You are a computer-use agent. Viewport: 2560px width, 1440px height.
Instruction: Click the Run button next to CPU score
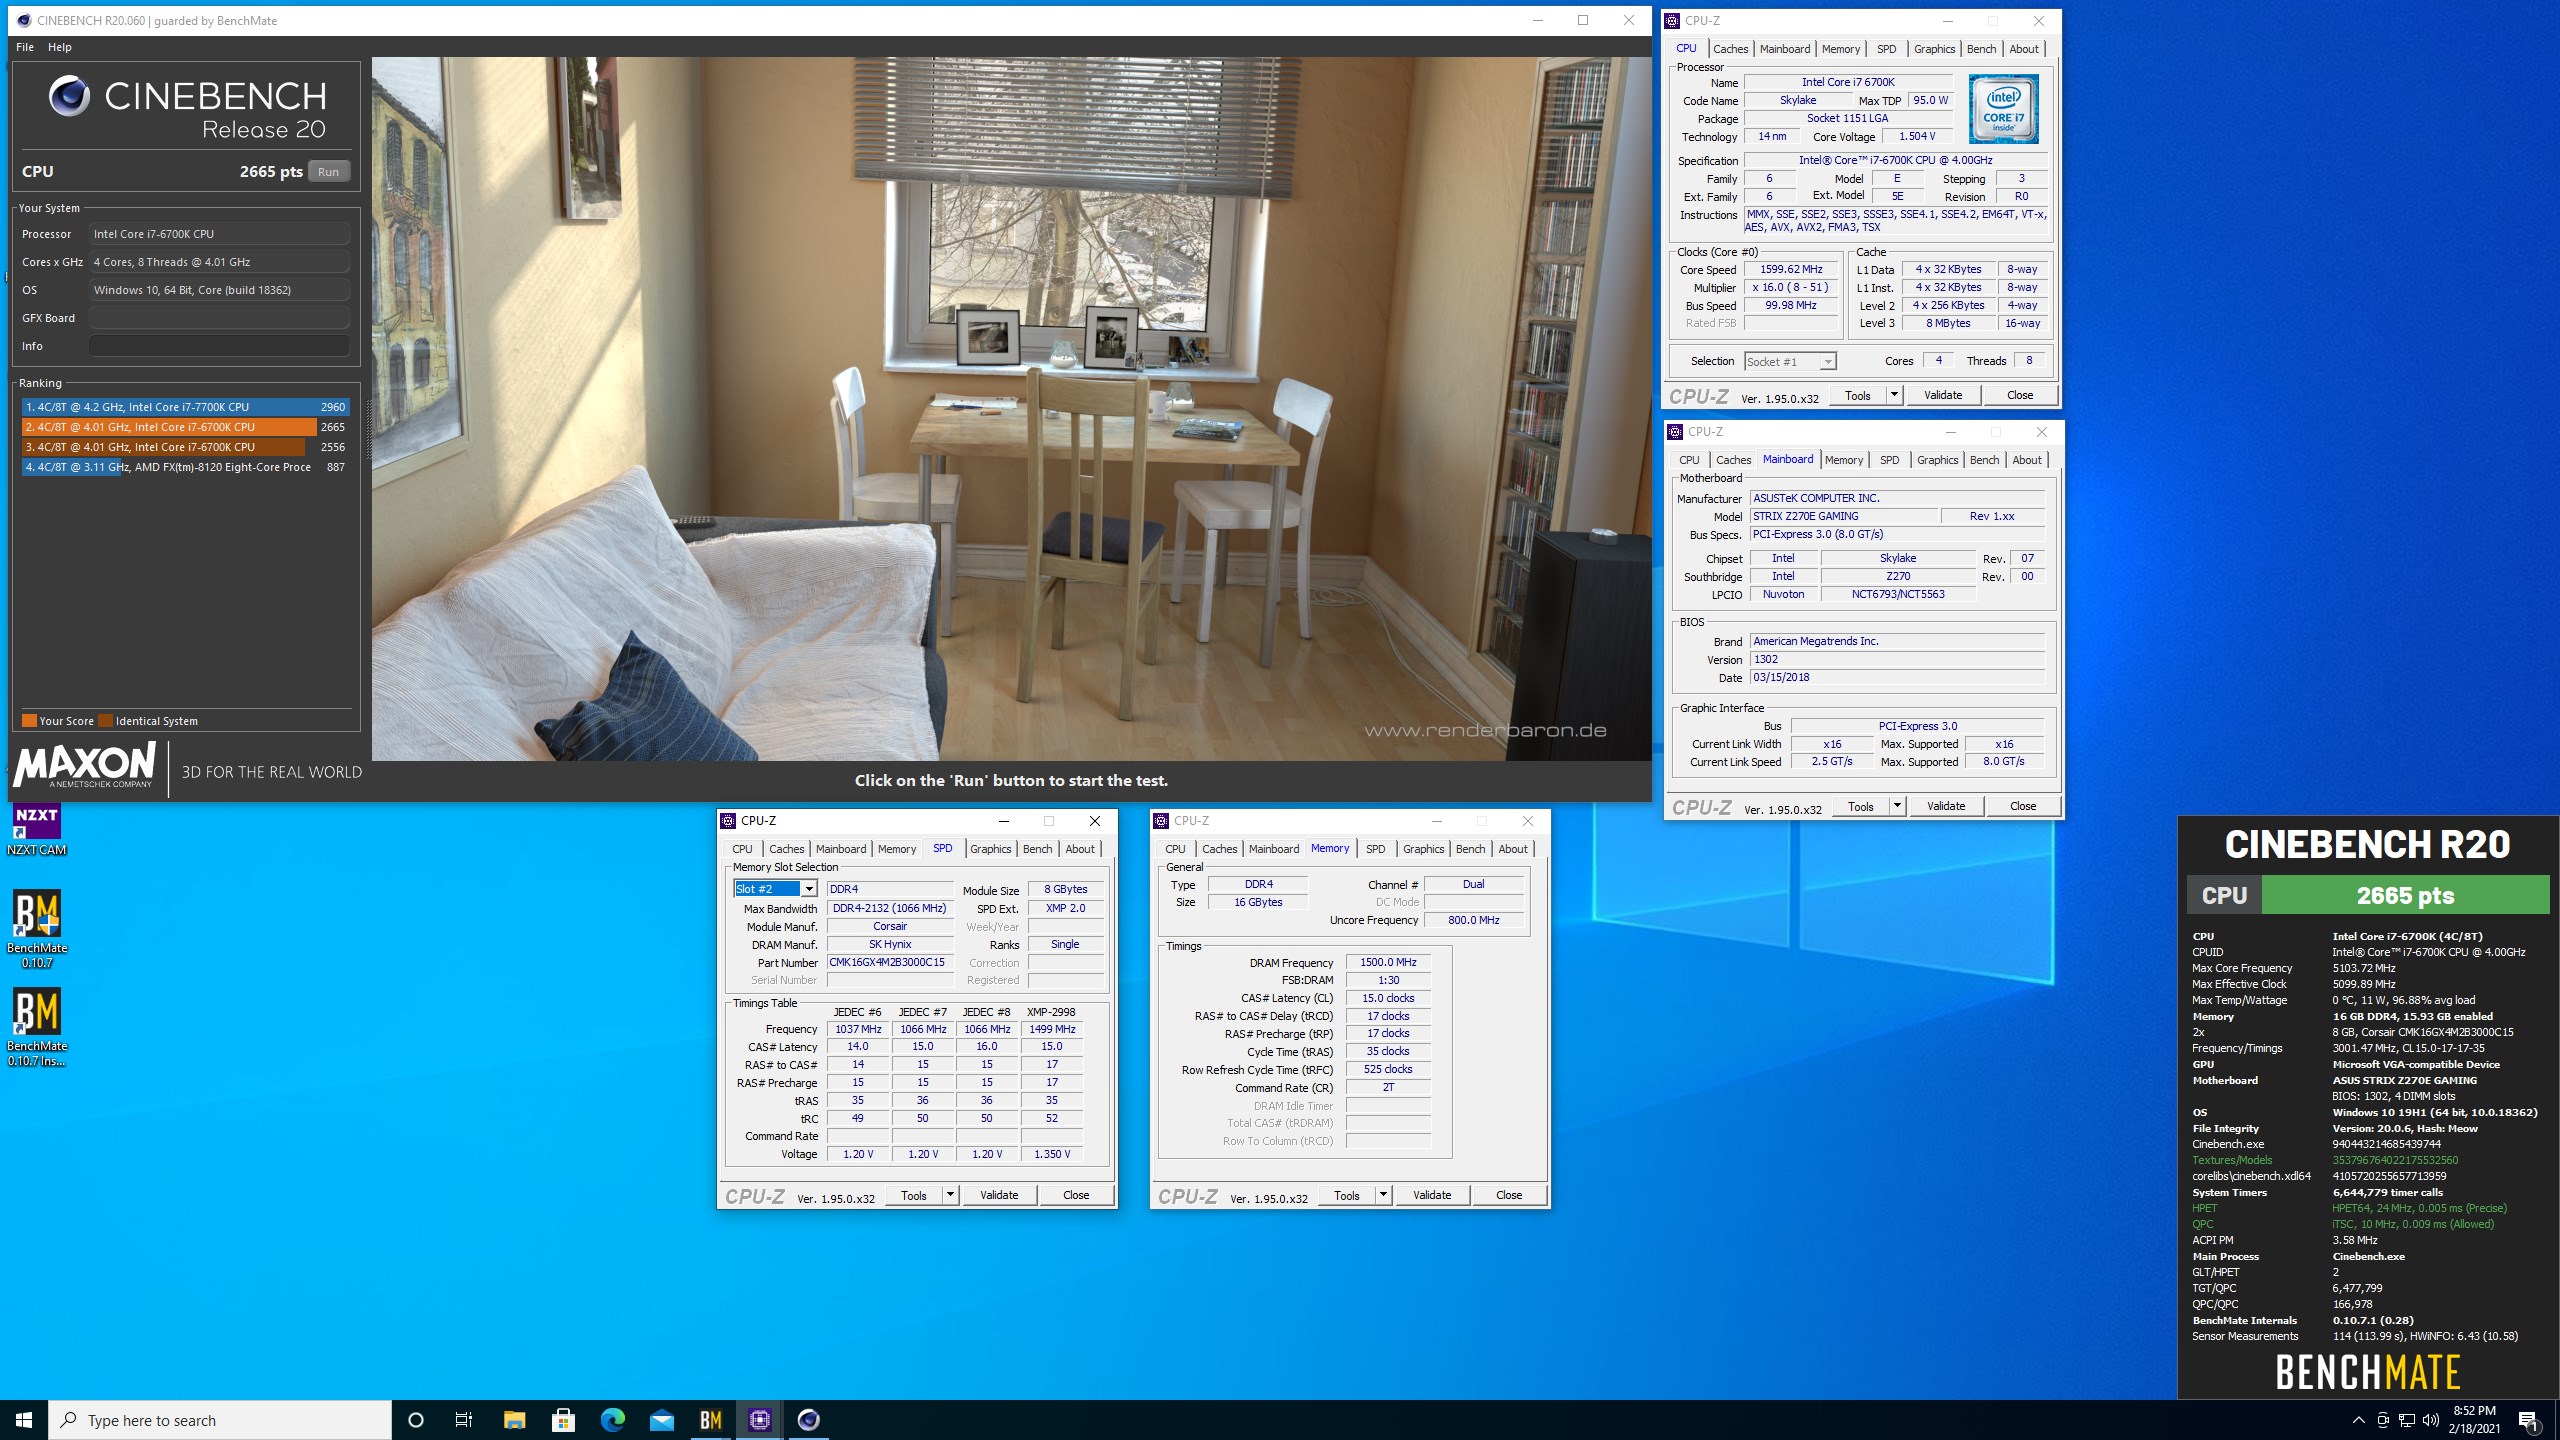328,172
